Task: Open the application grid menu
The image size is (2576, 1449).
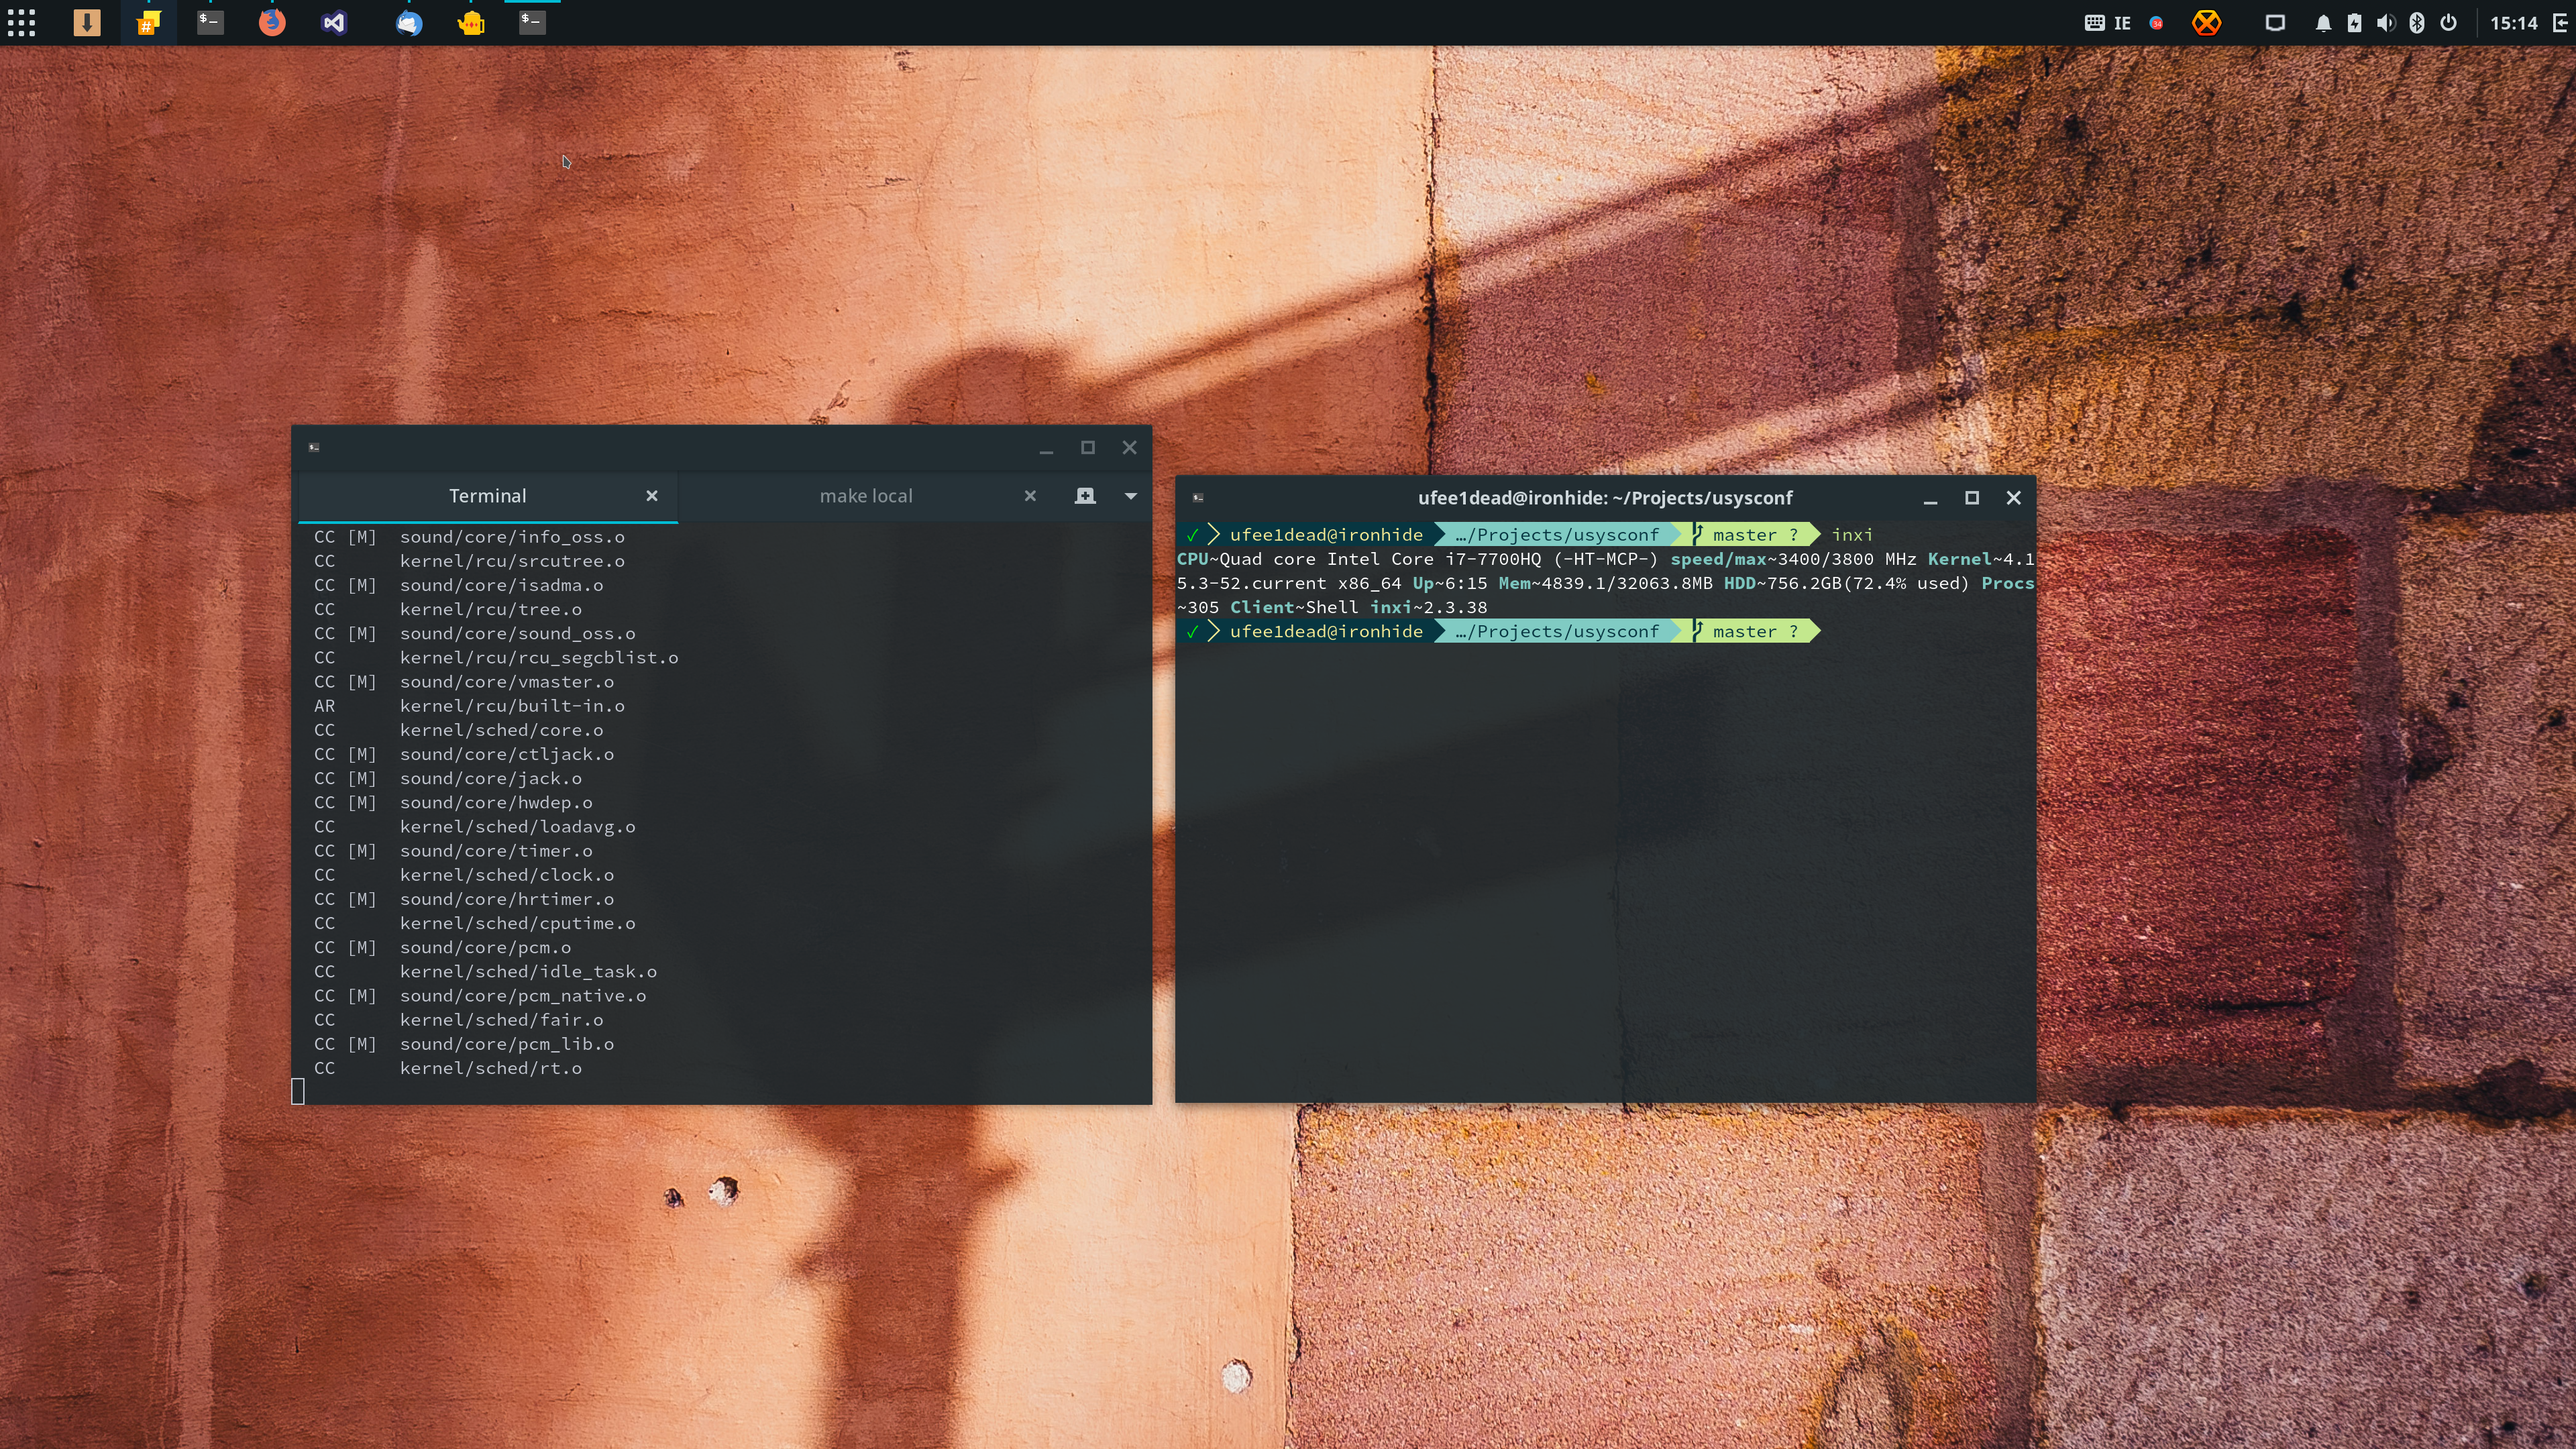Action: coord(21,22)
